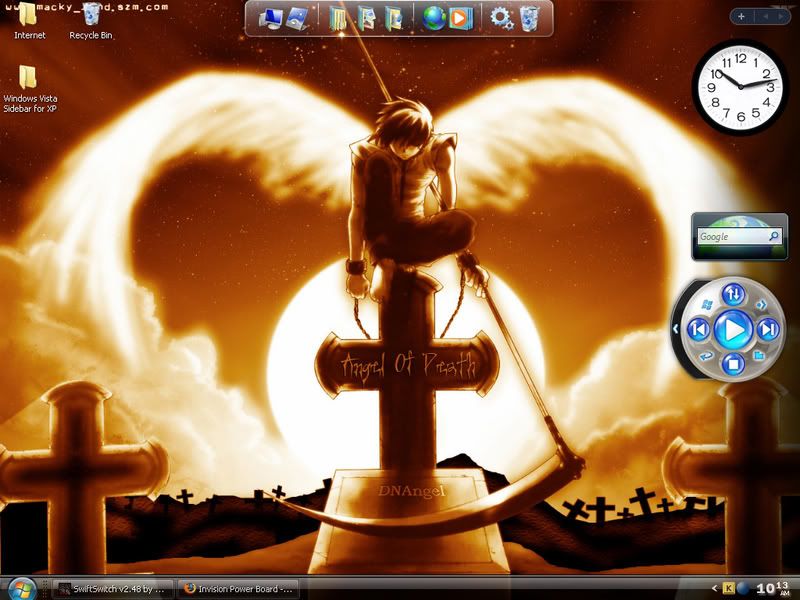Select the Internet folder desktop icon

[x=29, y=21]
